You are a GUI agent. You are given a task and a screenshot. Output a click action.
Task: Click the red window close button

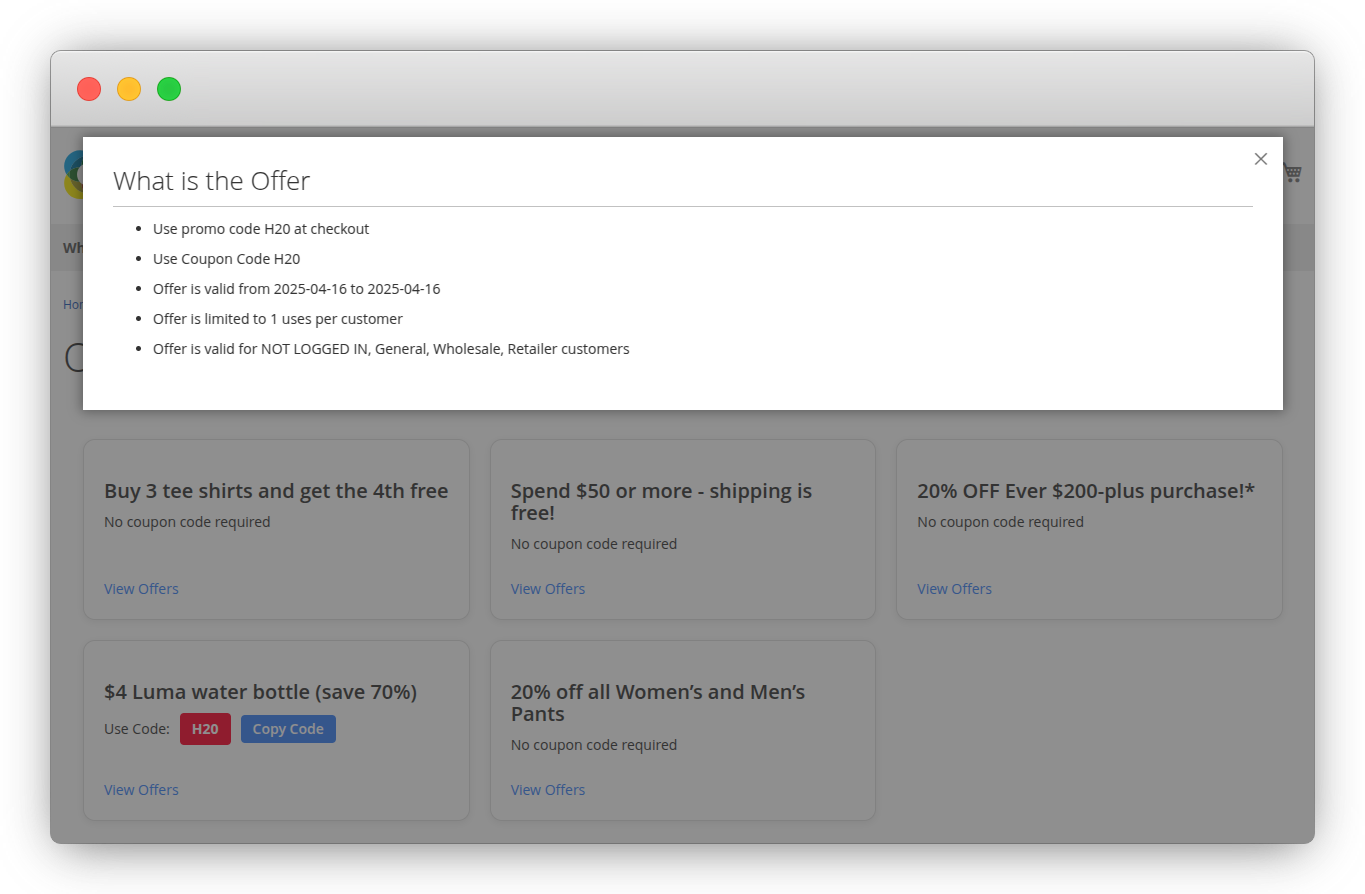pyautogui.click(x=89, y=89)
